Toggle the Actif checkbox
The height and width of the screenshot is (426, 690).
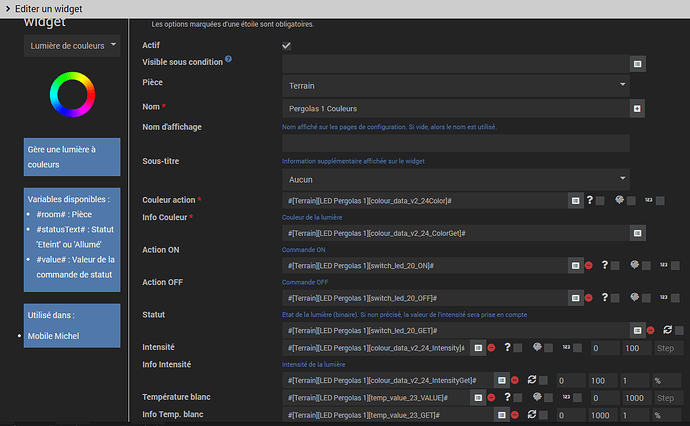(x=287, y=46)
